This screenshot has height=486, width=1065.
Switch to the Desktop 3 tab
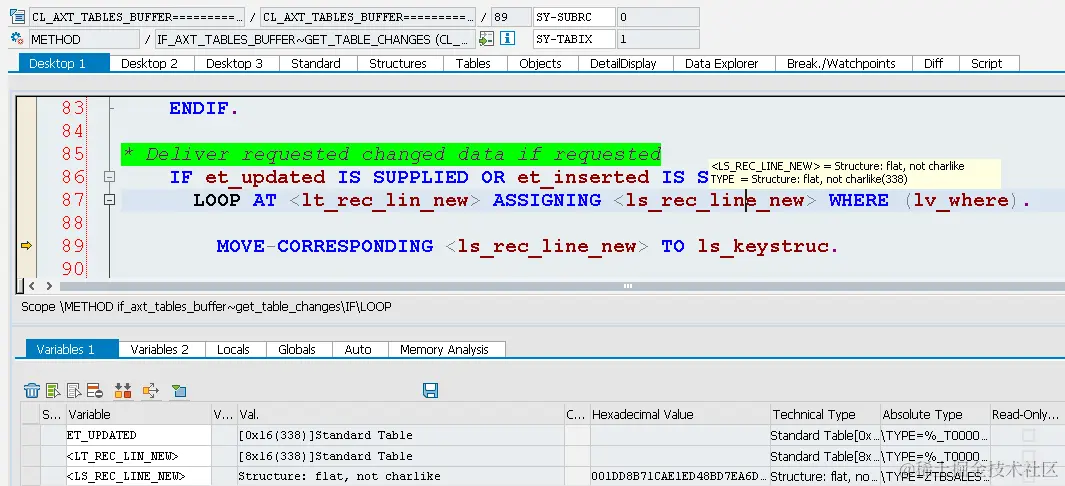pyautogui.click(x=234, y=63)
